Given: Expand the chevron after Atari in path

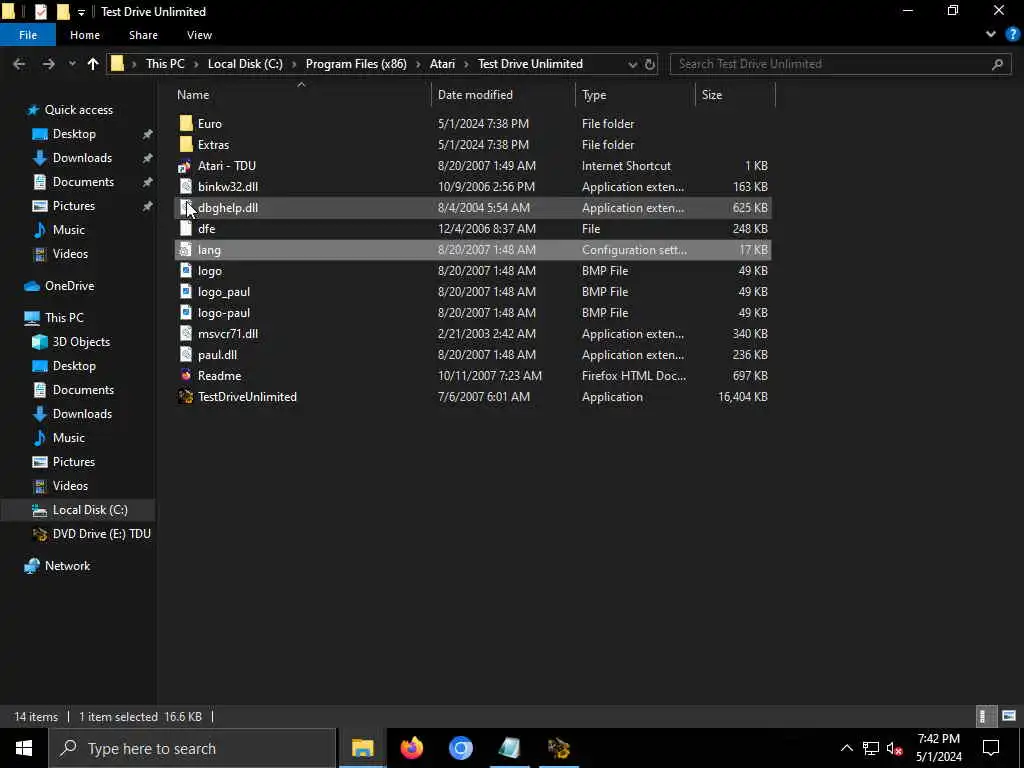Looking at the screenshot, I should pos(466,64).
